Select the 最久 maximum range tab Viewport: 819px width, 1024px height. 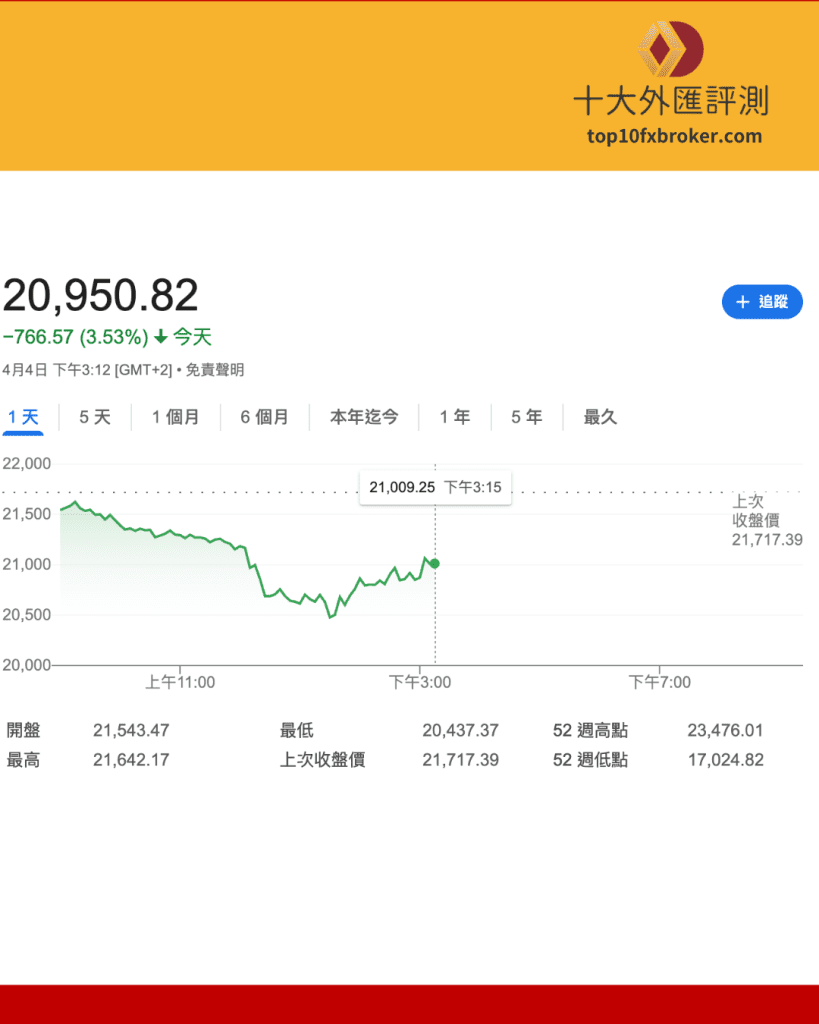(x=600, y=417)
